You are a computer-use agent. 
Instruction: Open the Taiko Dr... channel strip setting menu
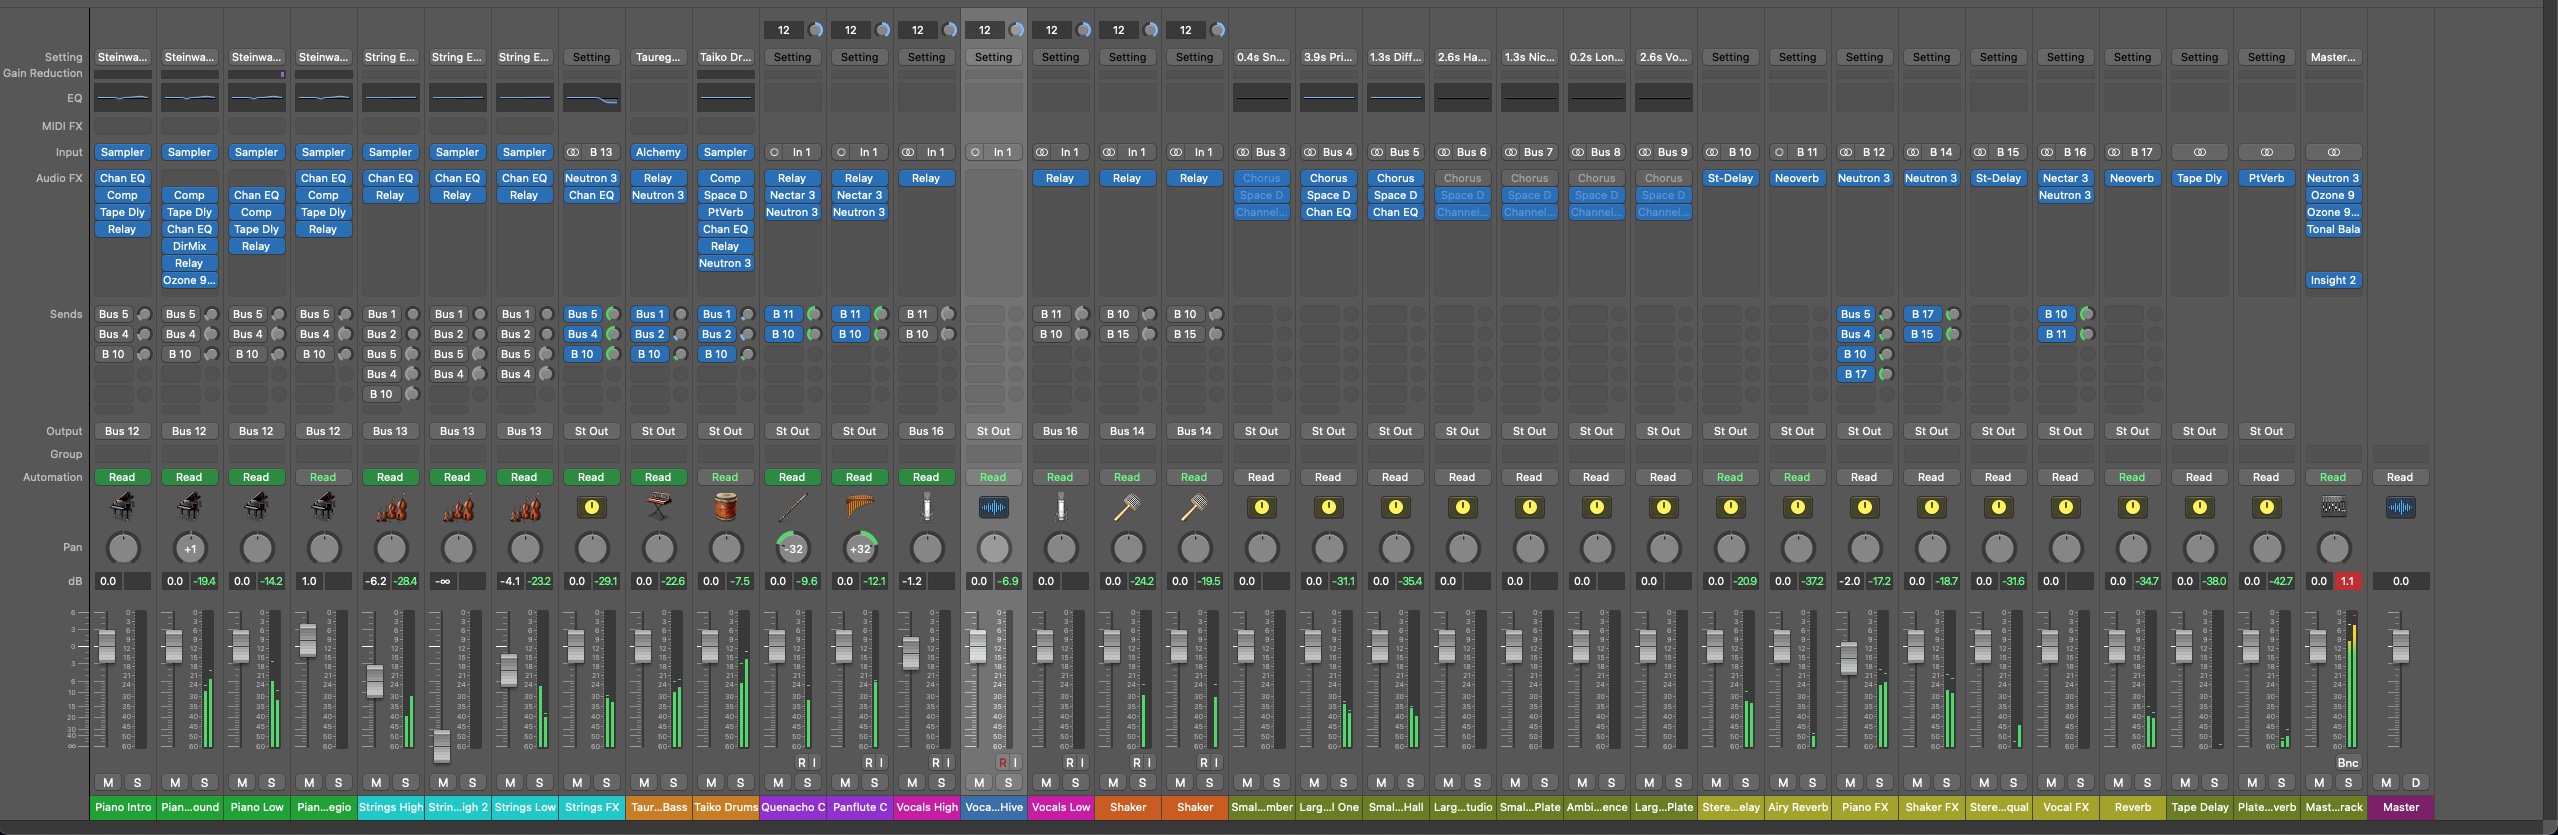(725, 57)
